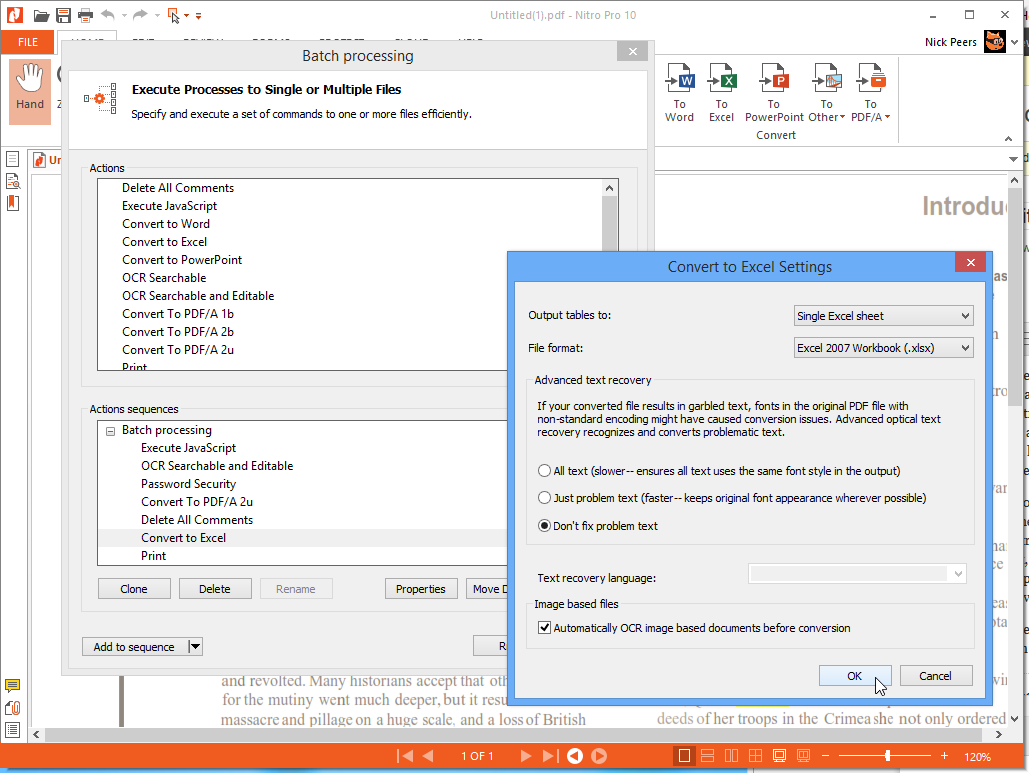The image size is (1029, 773).
Task: Select Convert to PowerPoint in Actions list
Action: click(x=182, y=260)
